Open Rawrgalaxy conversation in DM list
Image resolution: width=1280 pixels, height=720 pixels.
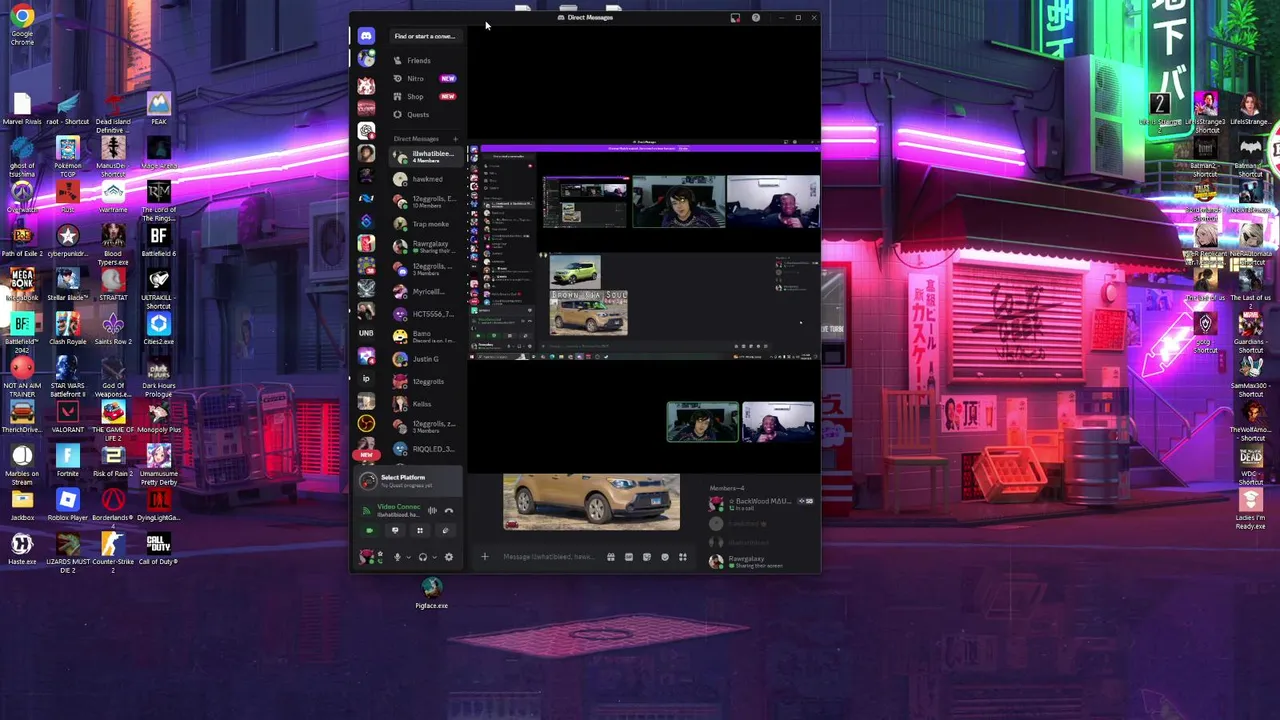[x=427, y=246]
